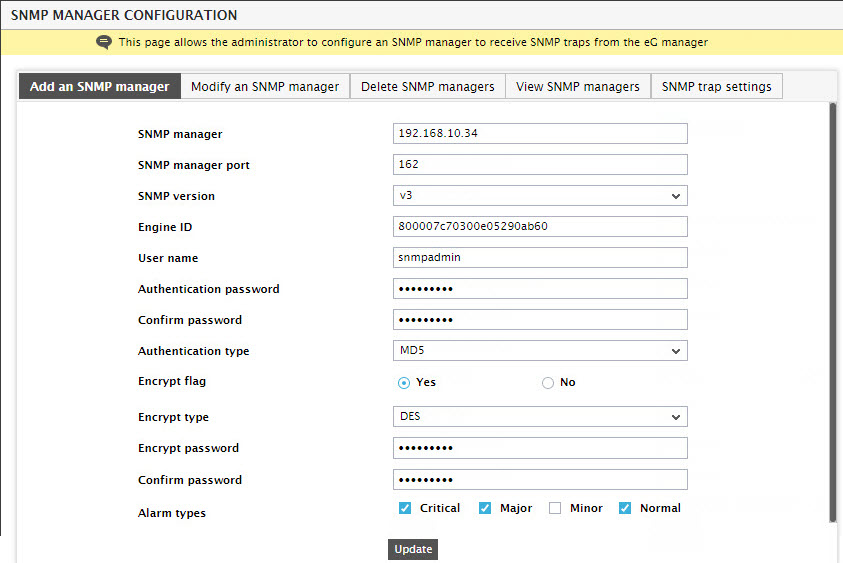This screenshot has width=843, height=563.
Task: Click Confirm password field below Authentication password
Action: [x=540, y=319]
